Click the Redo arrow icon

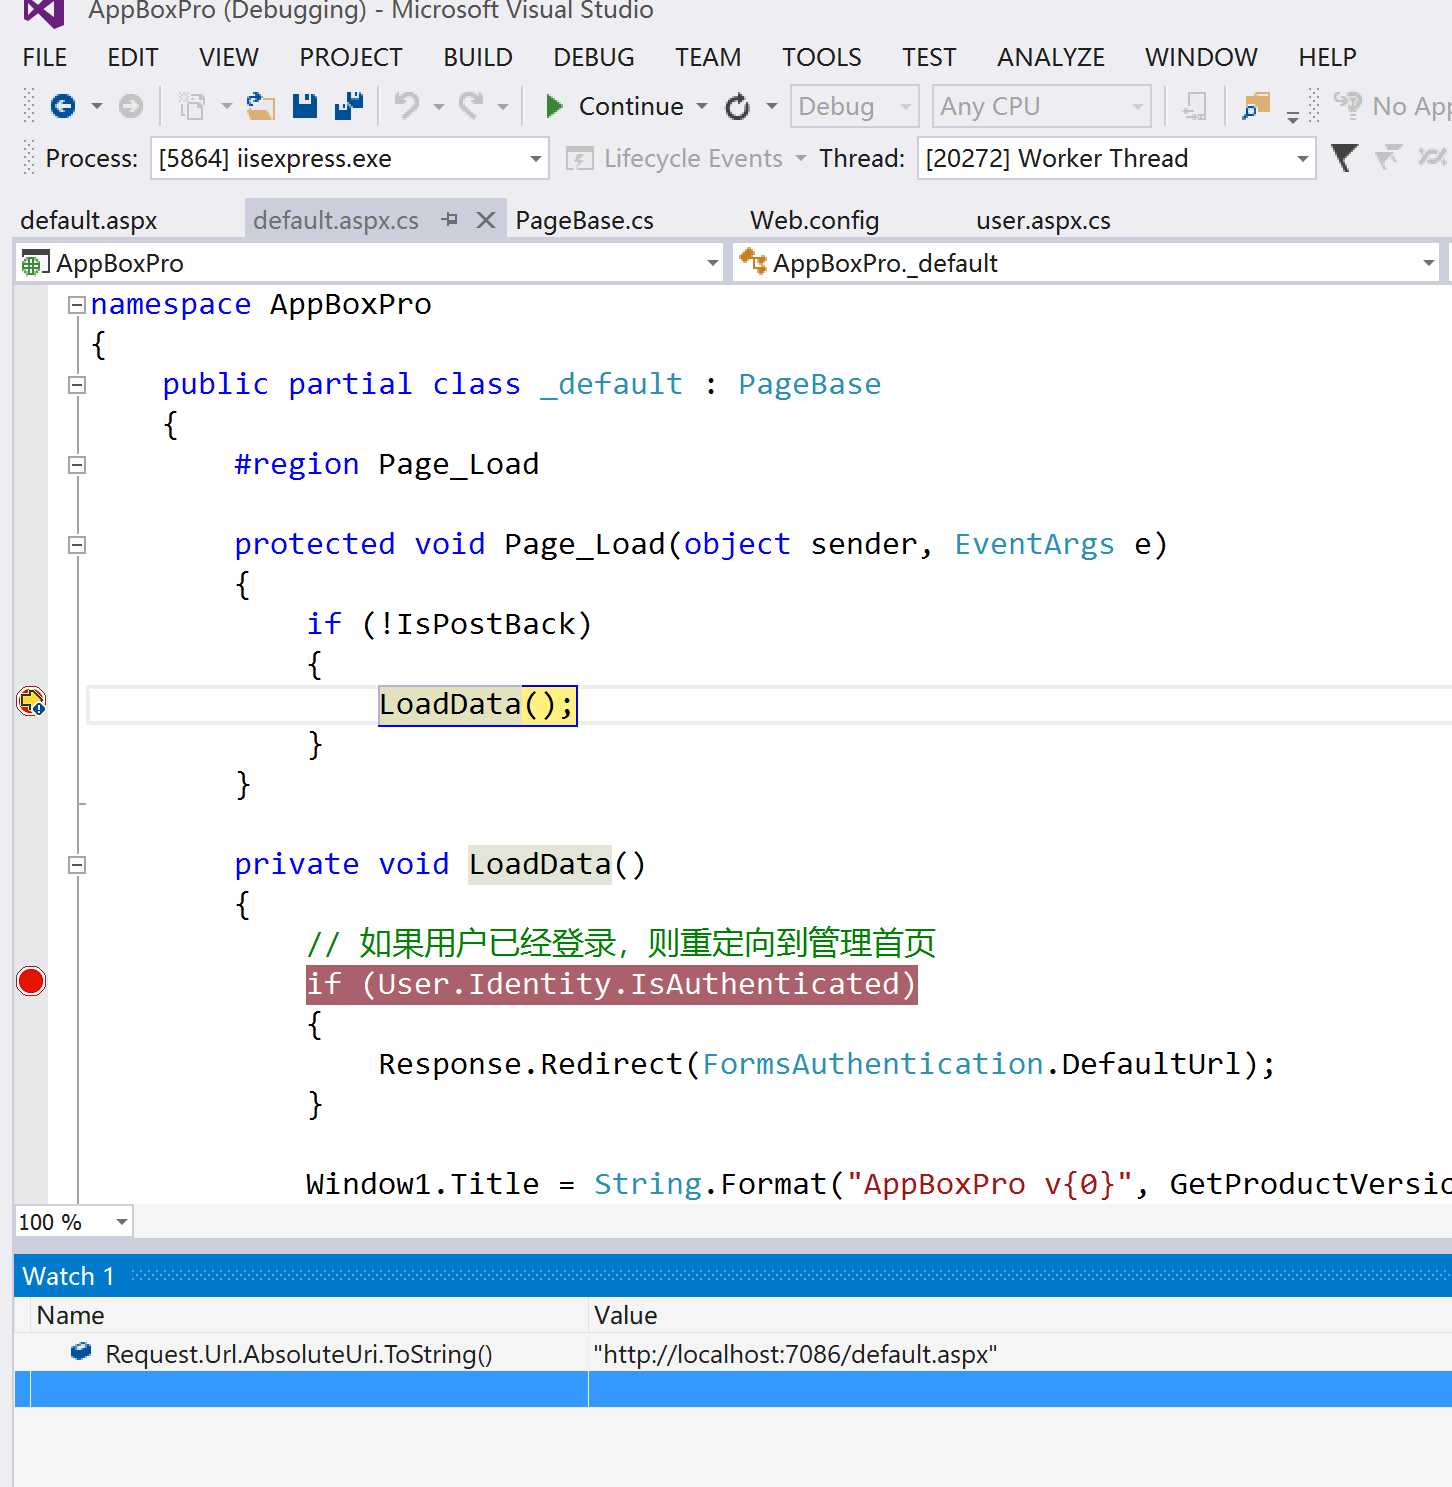[x=471, y=105]
